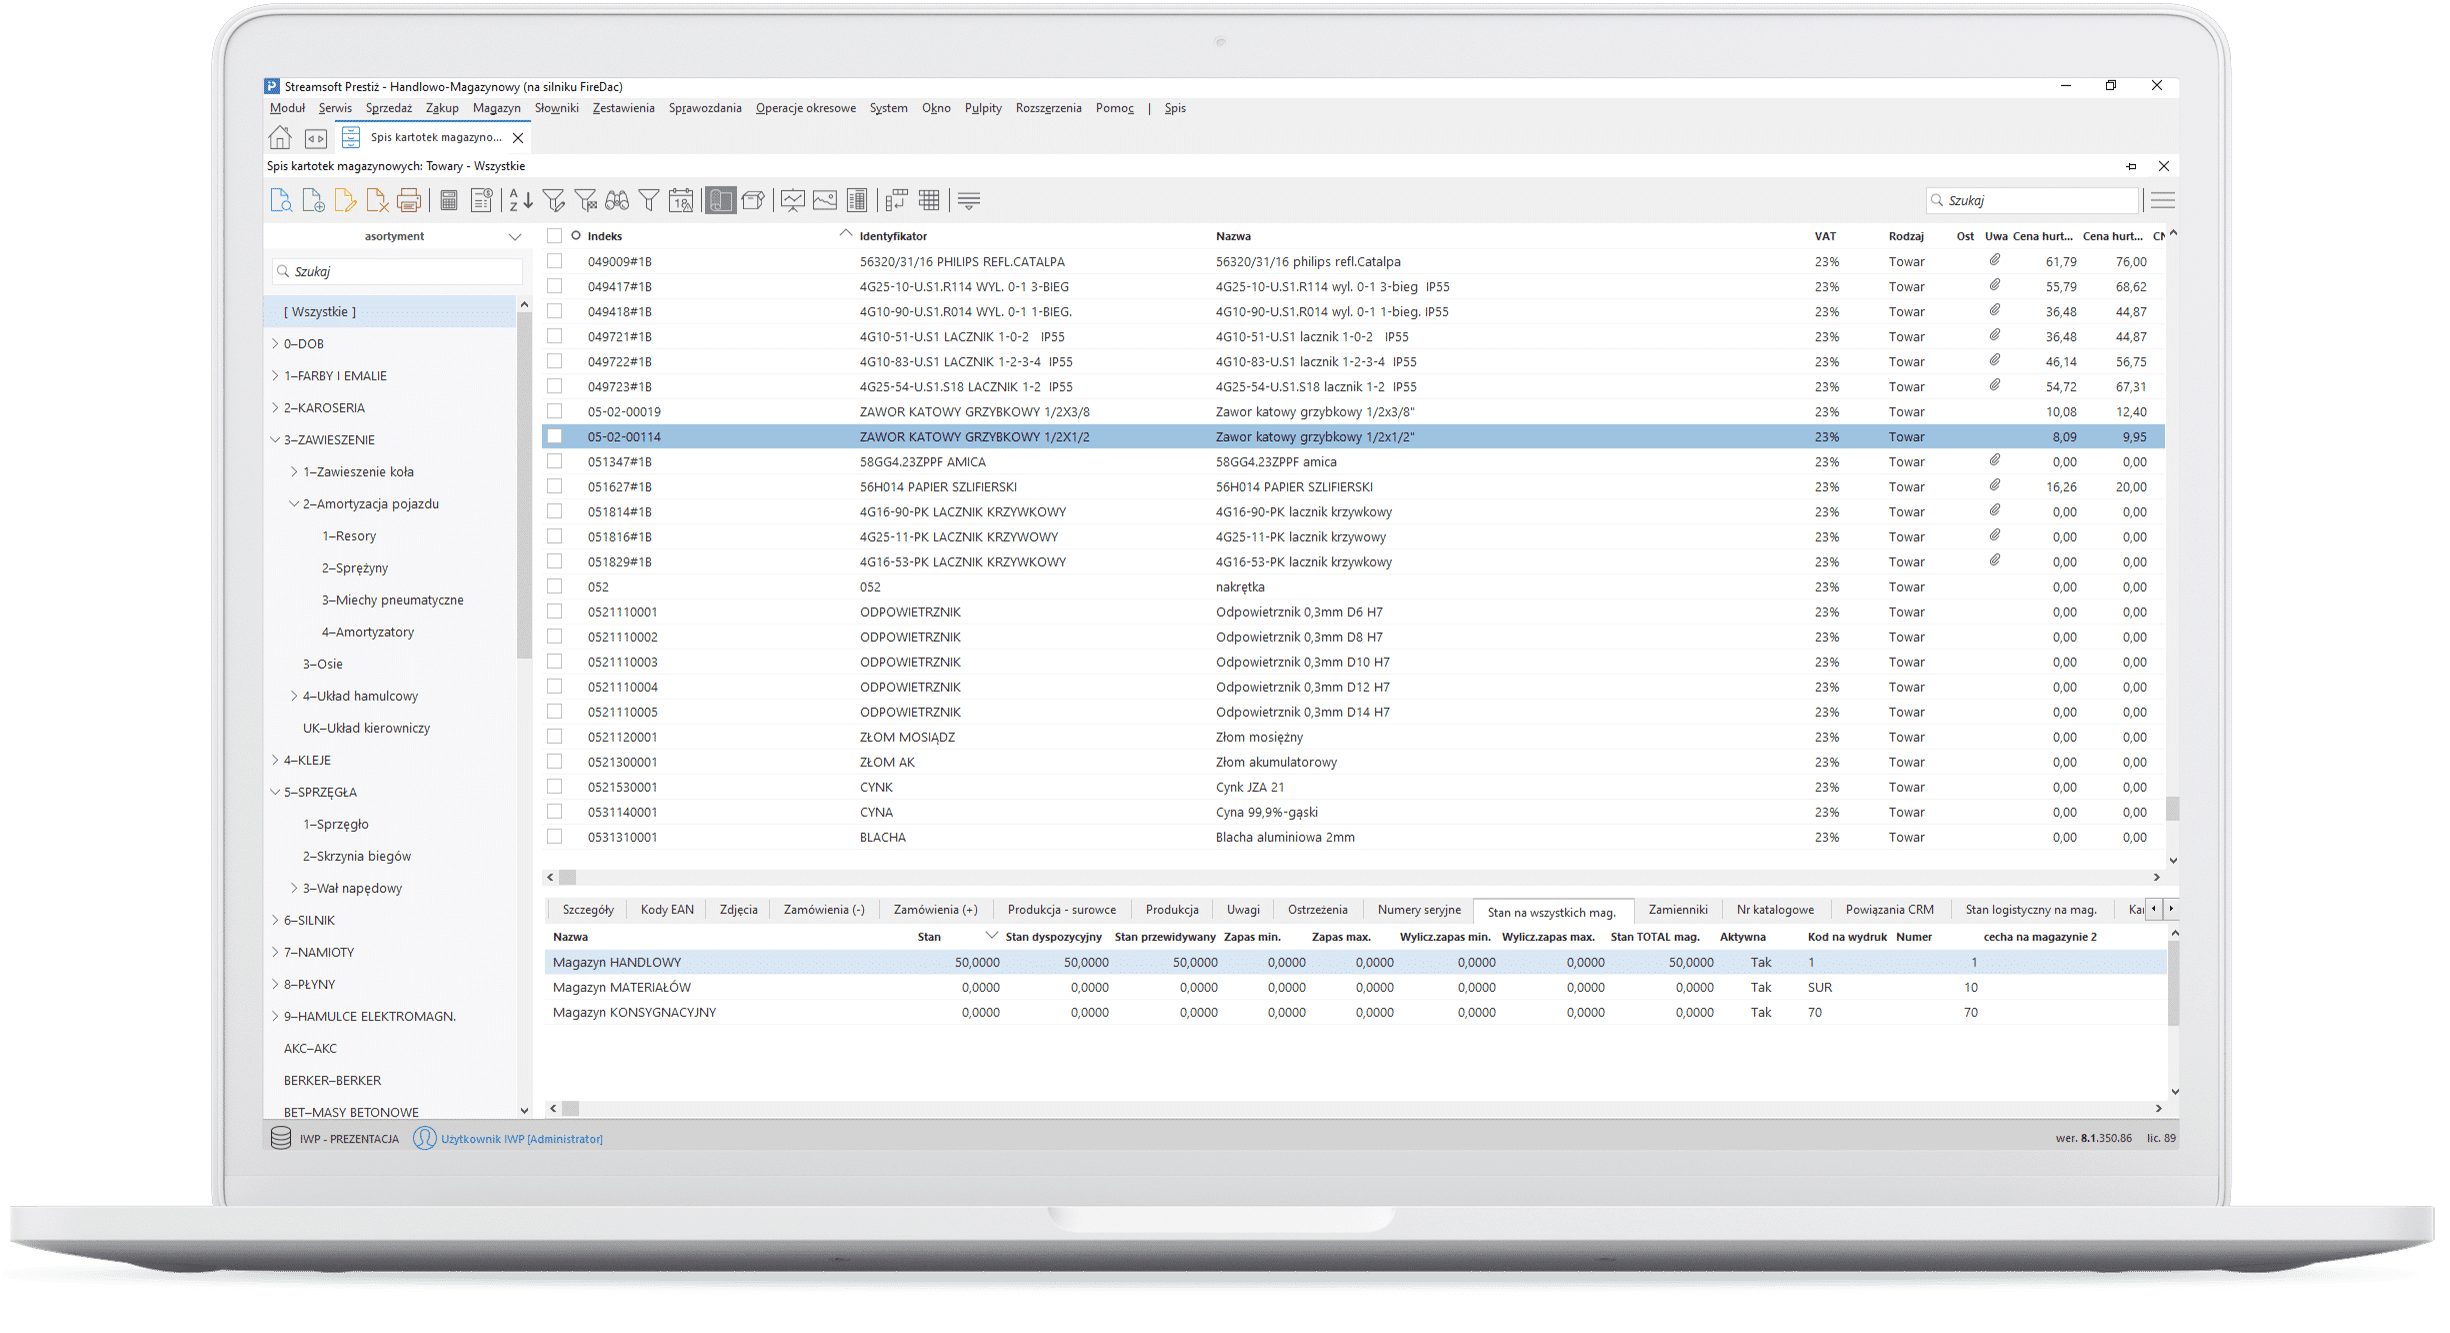The height and width of the screenshot is (1333, 2450).
Task: Click the left-right navigation icon beside home
Action: click(x=316, y=138)
